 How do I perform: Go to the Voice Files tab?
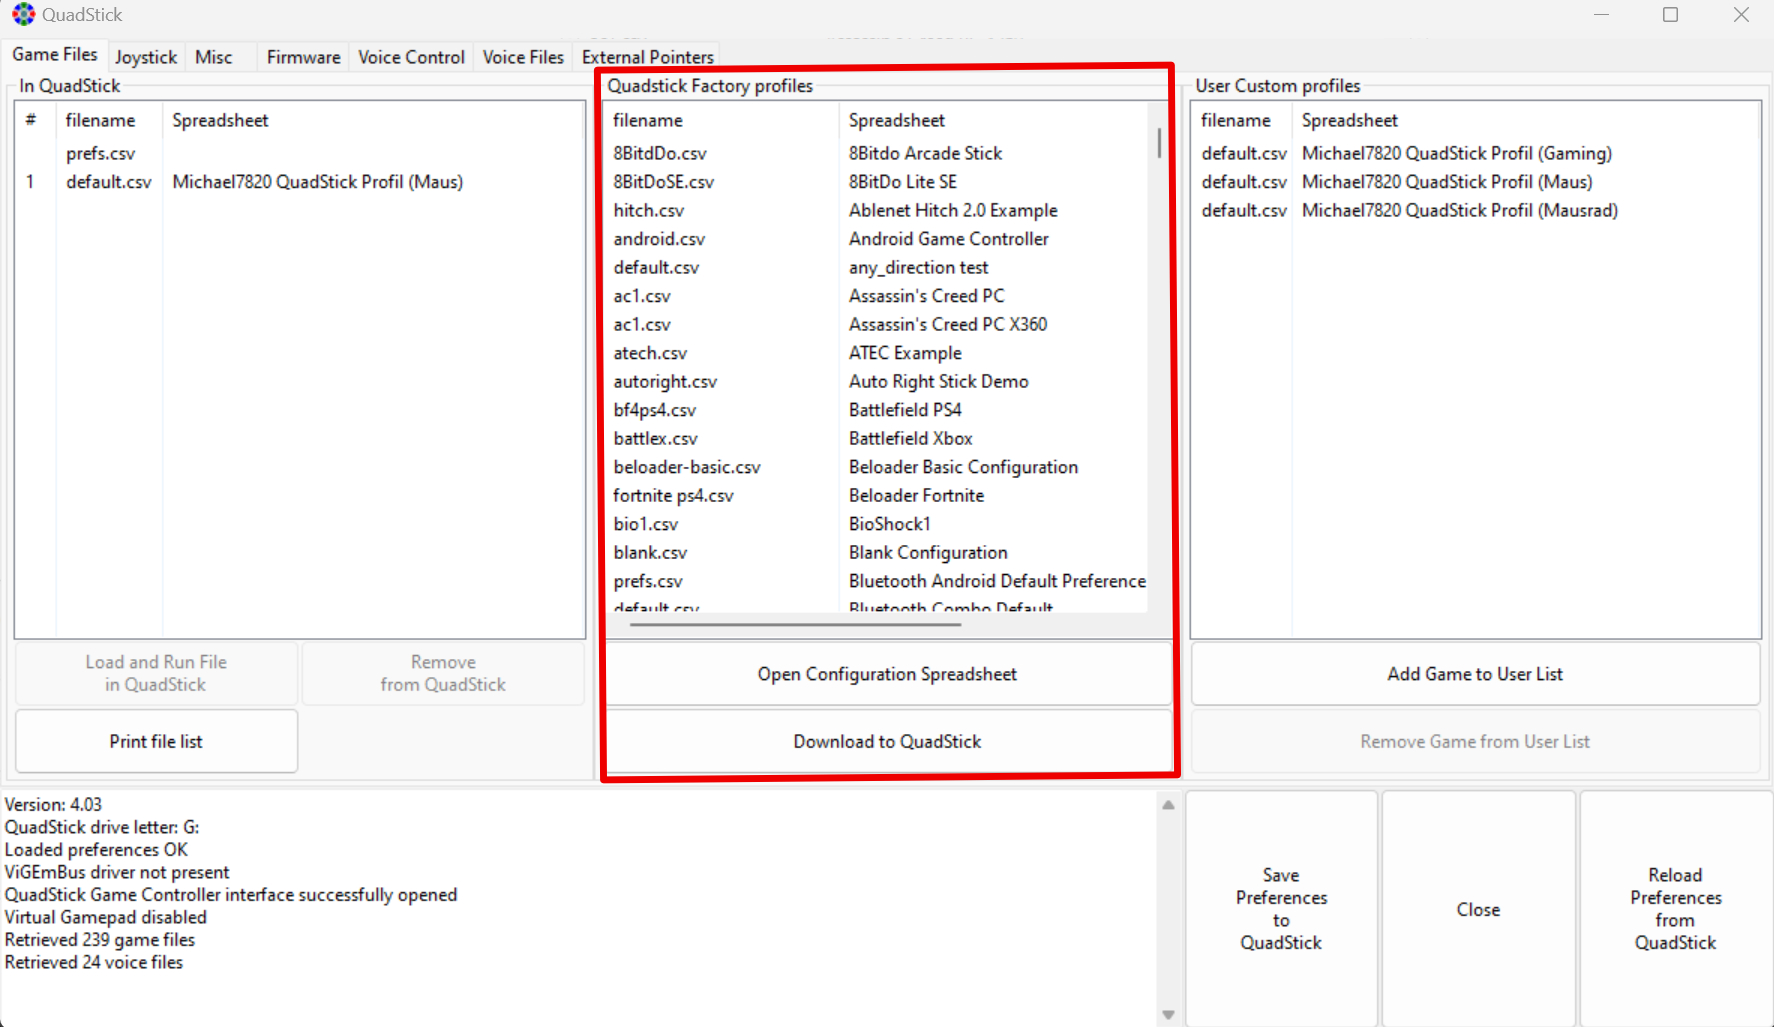523,57
